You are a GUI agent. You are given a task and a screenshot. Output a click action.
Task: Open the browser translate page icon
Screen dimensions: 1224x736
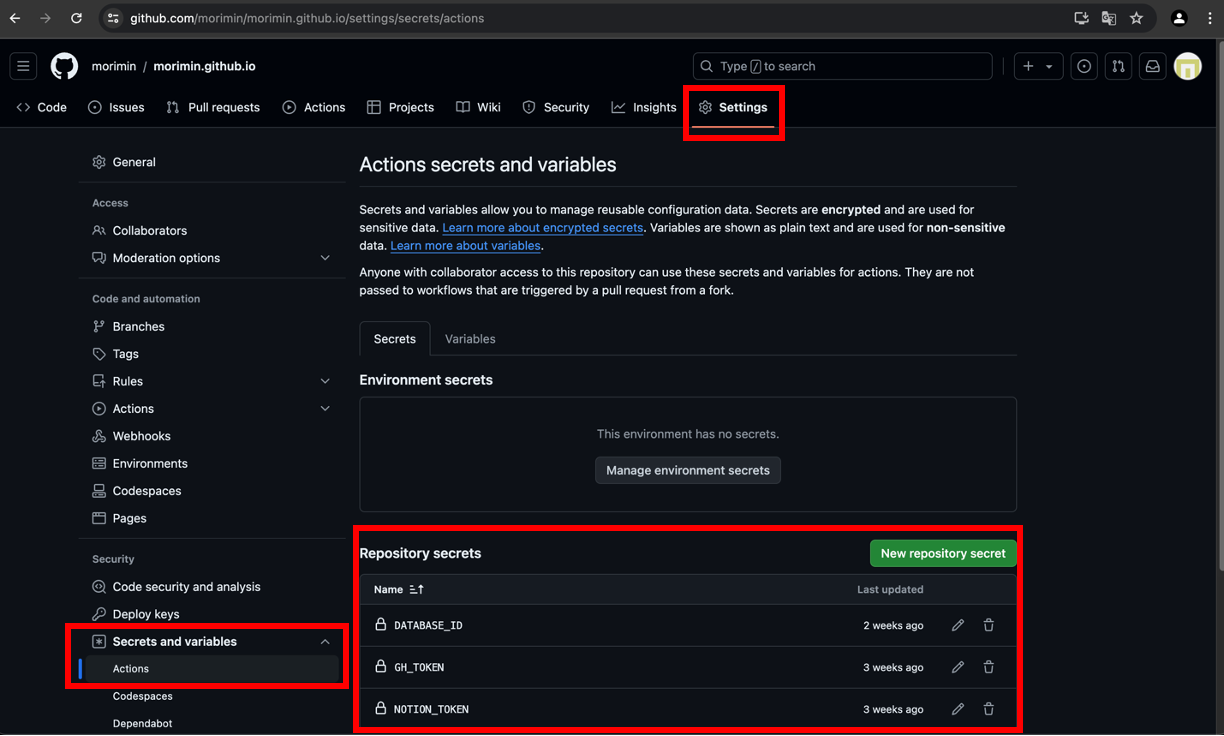[x=1108, y=18]
